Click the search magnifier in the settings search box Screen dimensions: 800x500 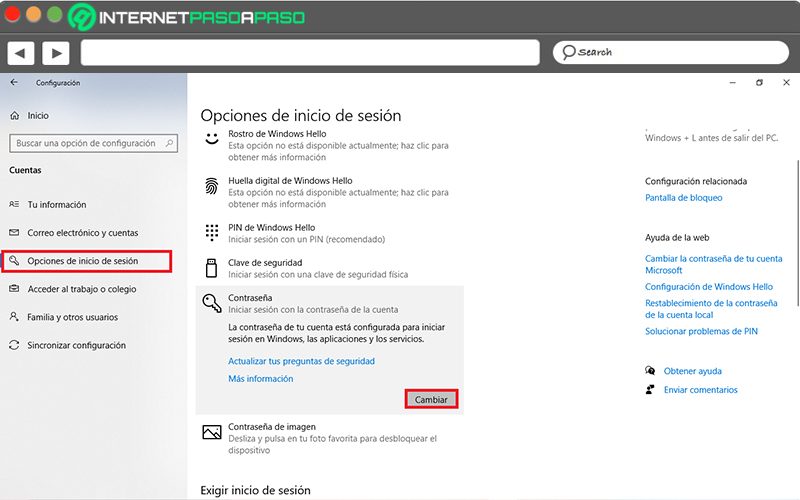coord(169,143)
